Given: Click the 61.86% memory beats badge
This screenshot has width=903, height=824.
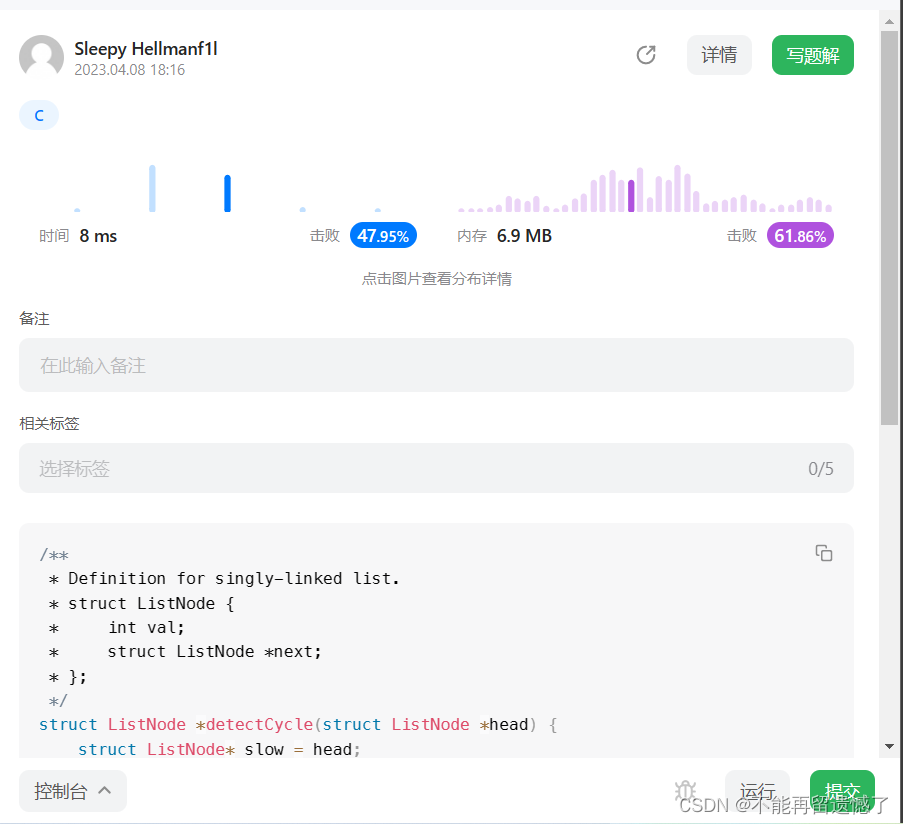Looking at the screenshot, I should (800, 236).
